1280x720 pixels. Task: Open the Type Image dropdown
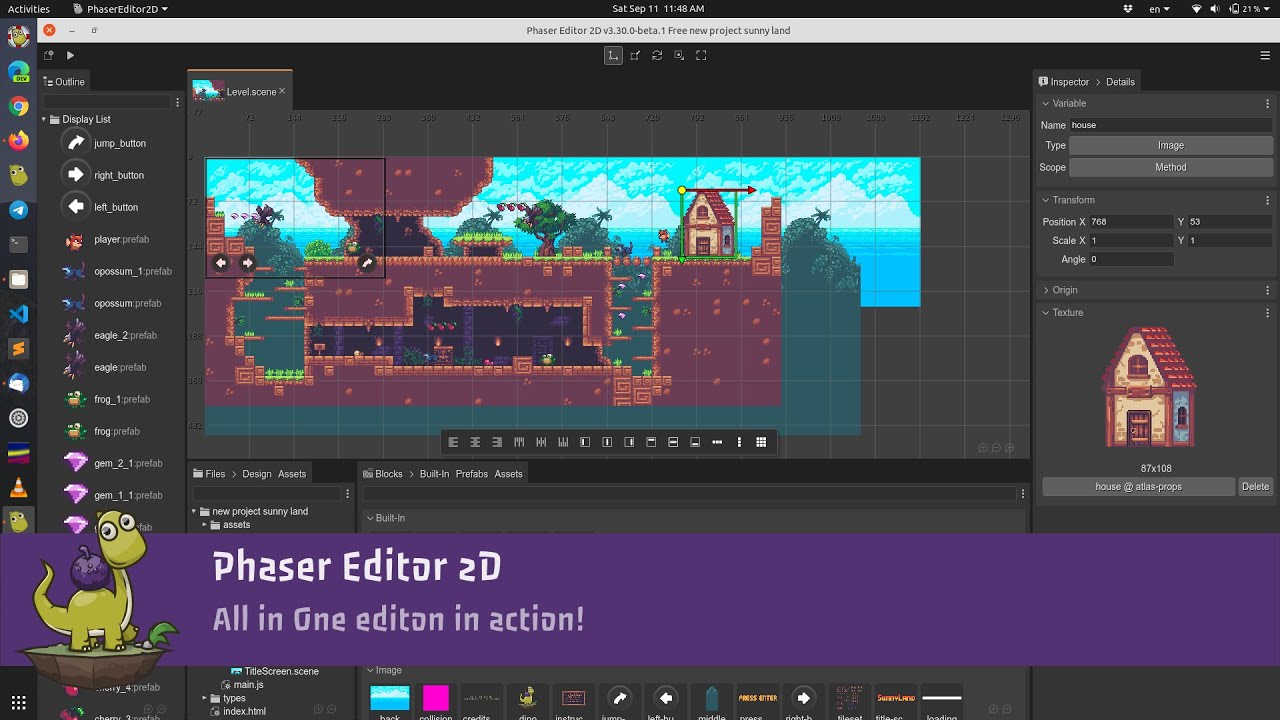[x=1170, y=145]
